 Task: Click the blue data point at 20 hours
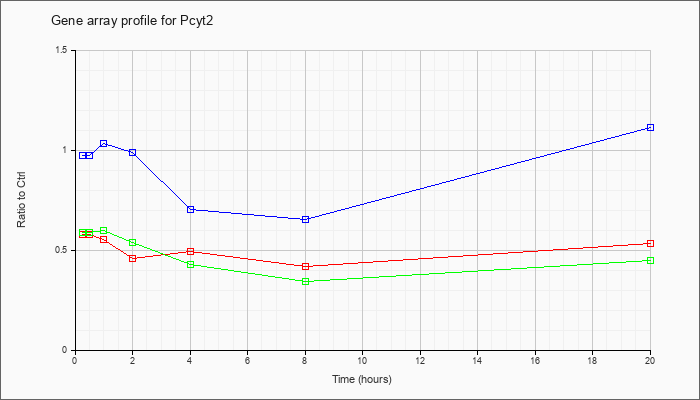point(651,128)
